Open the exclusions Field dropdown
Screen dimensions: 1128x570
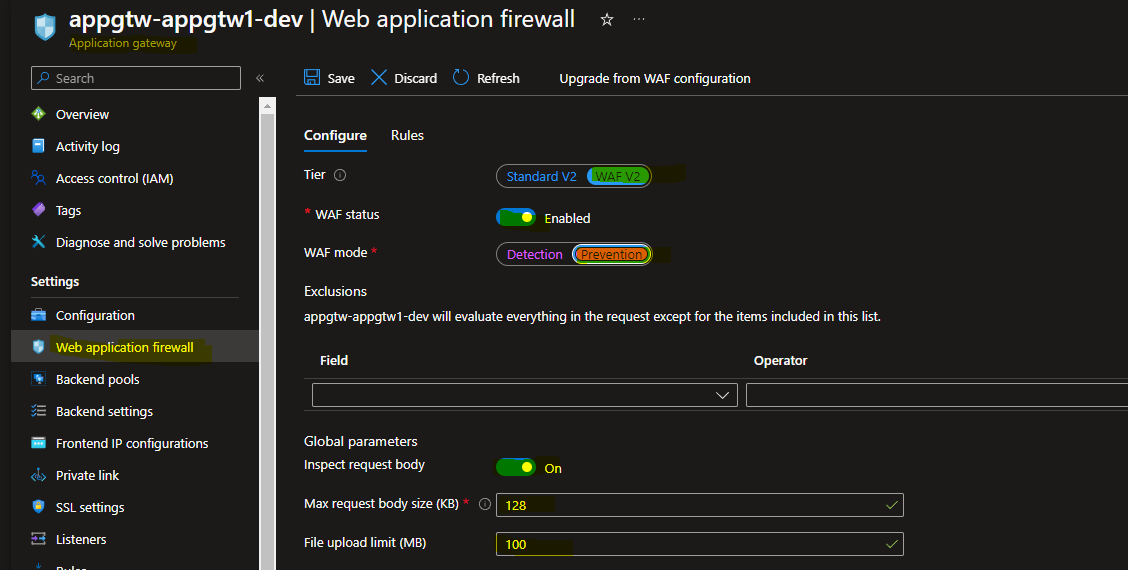point(524,395)
